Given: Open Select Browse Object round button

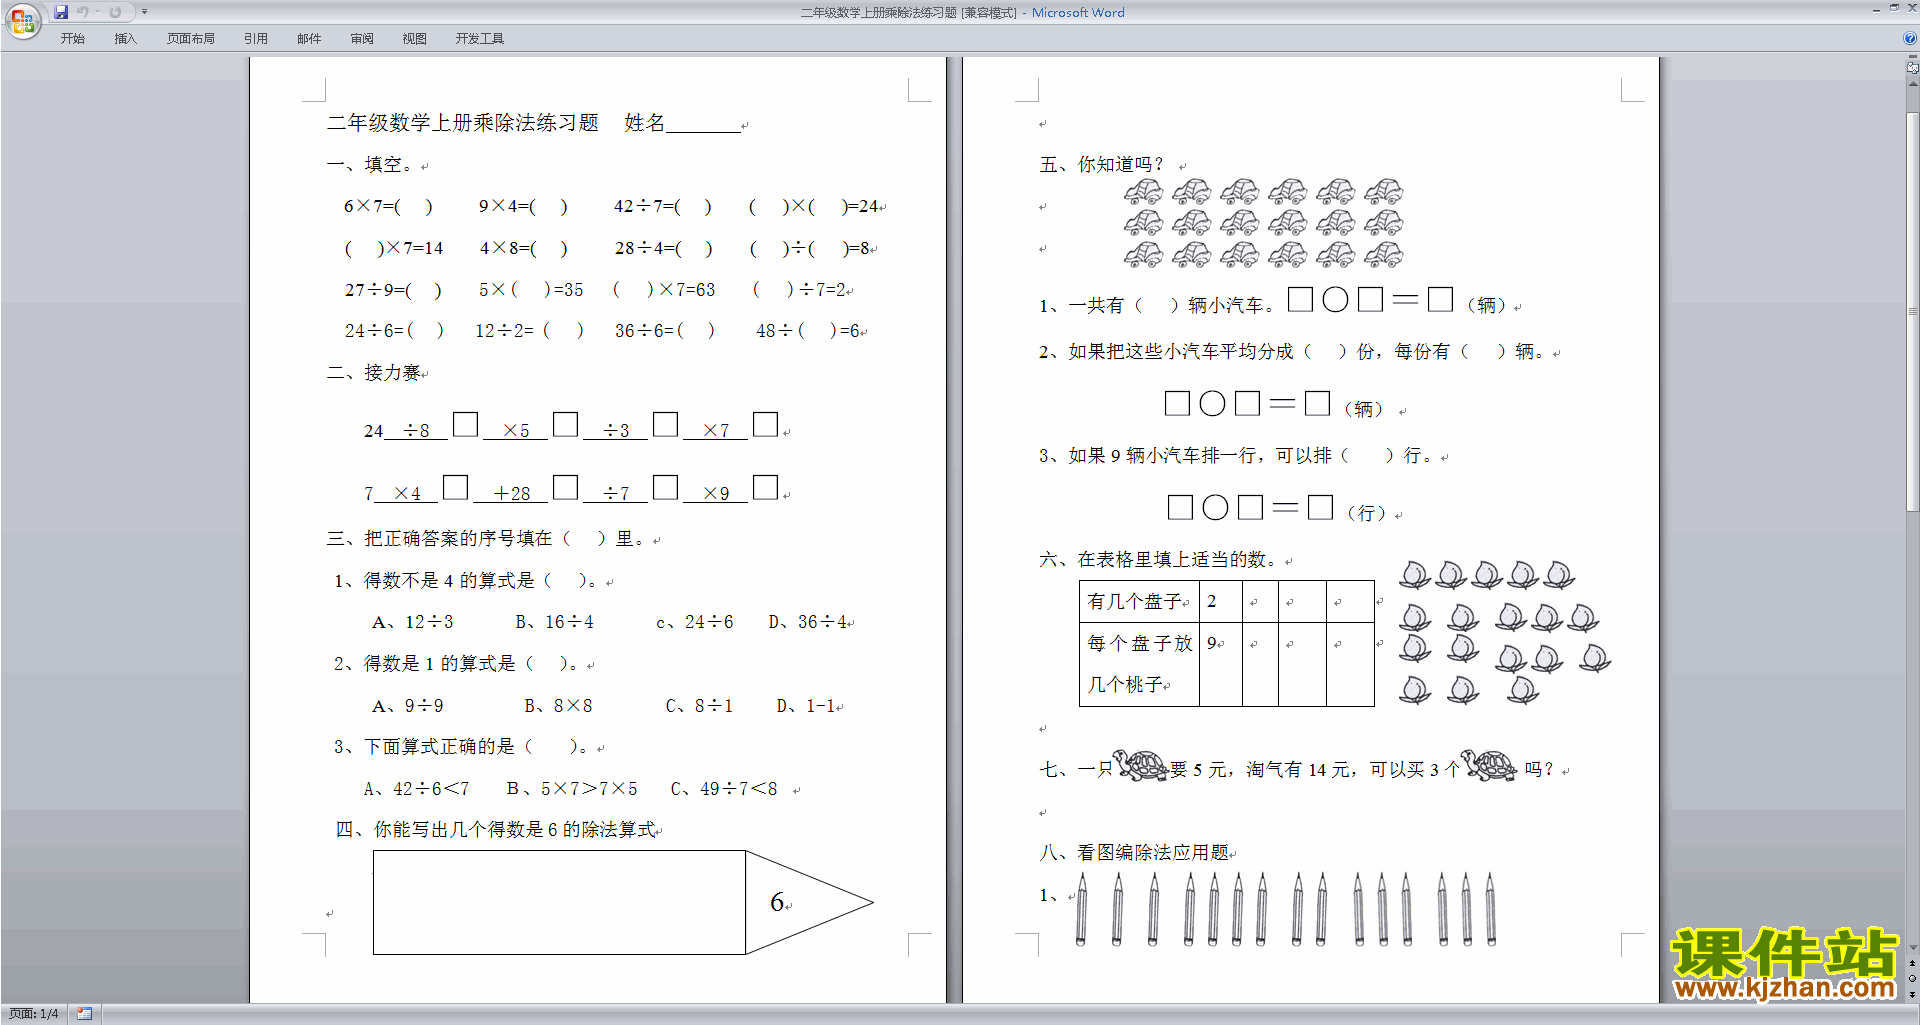Looking at the screenshot, I should (x=1912, y=979).
